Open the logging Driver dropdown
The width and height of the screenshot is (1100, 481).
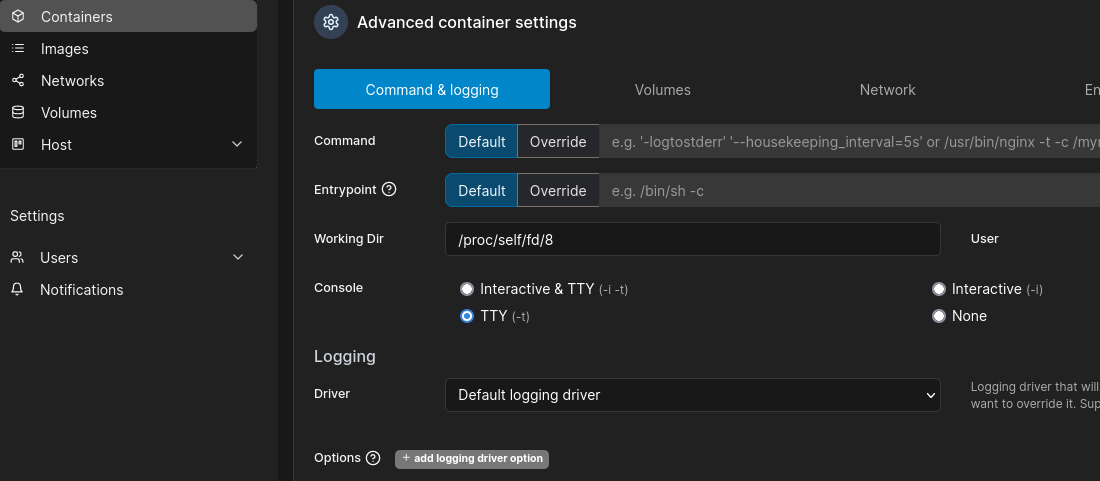[x=692, y=395]
